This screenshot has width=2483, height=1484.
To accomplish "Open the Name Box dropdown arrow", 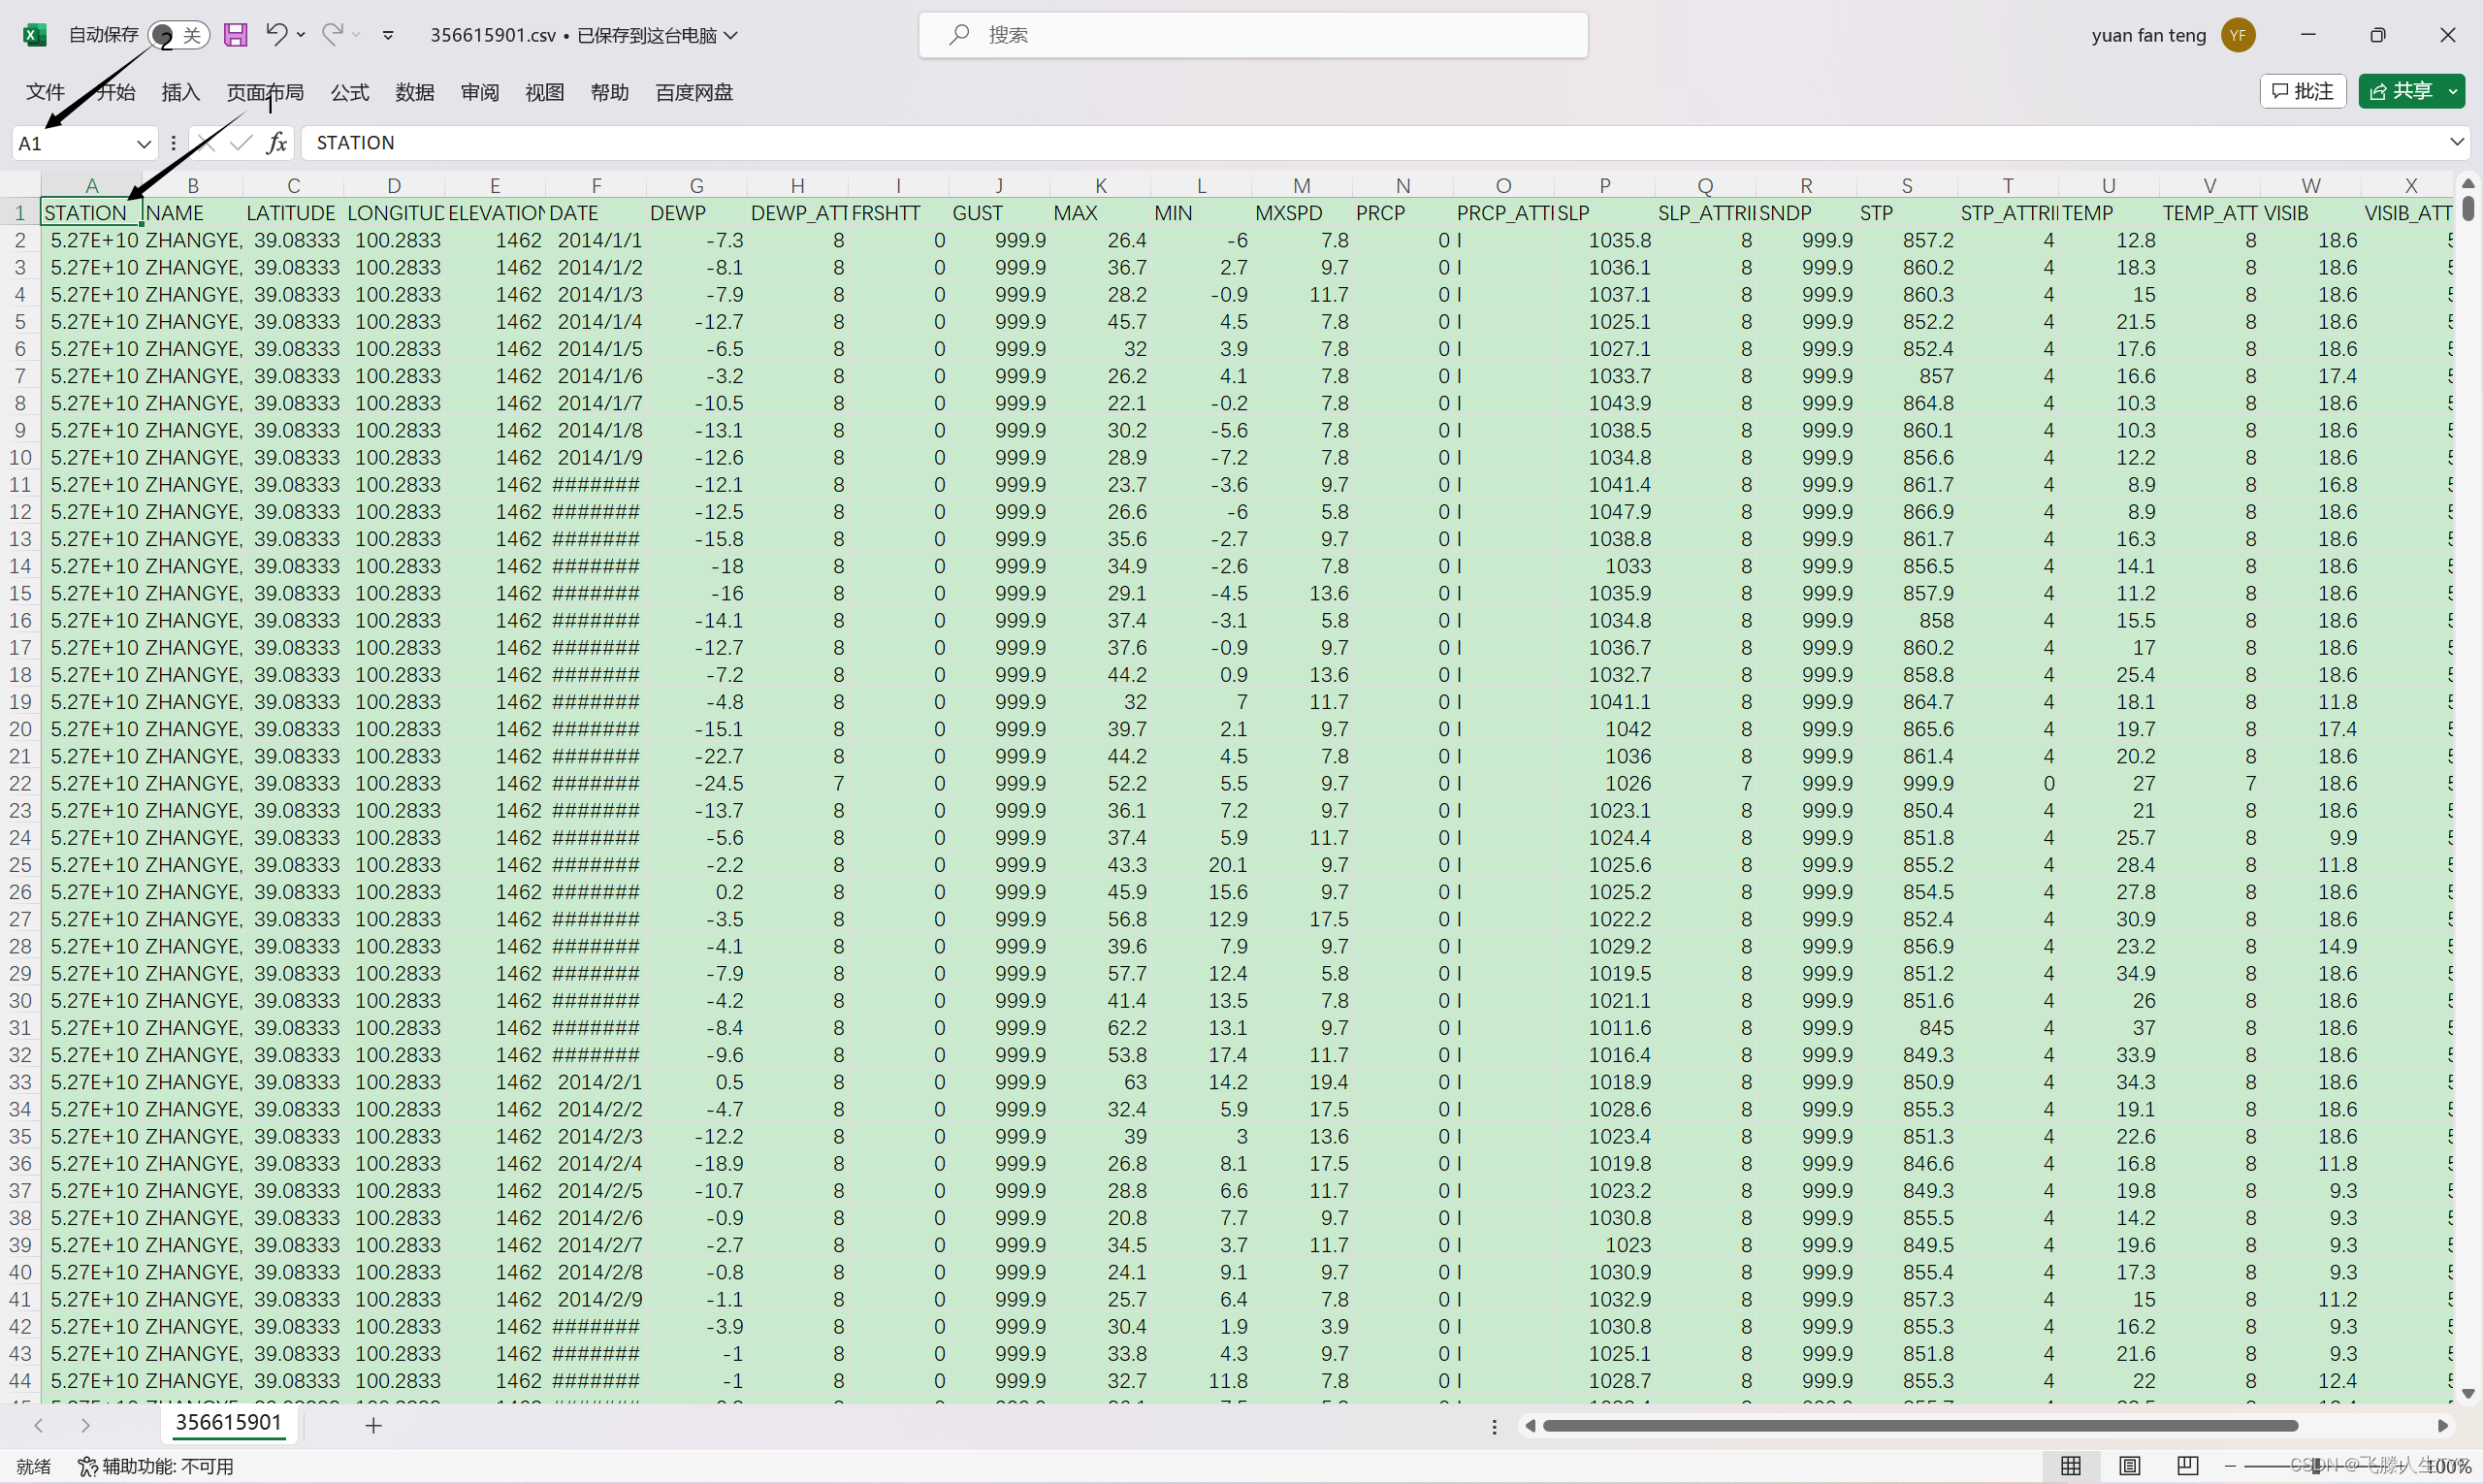I will (143, 144).
